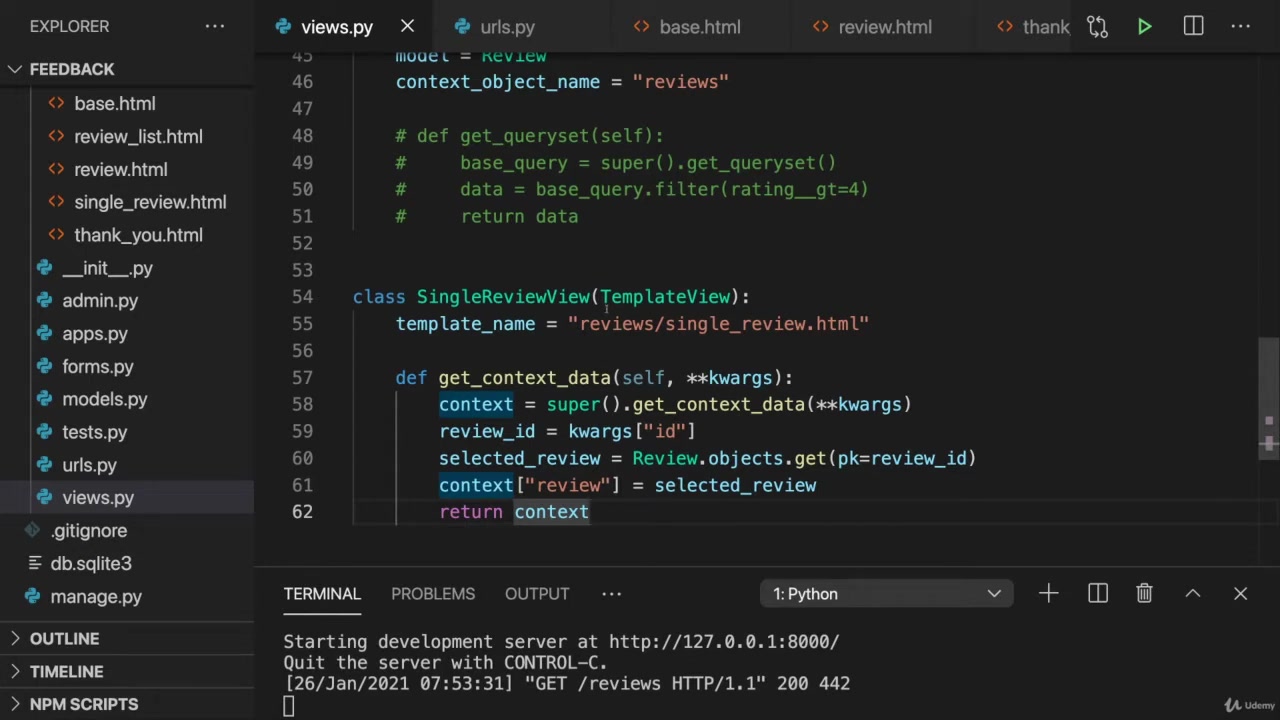
Task: Click the split editor icon
Action: tap(1193, 27)
